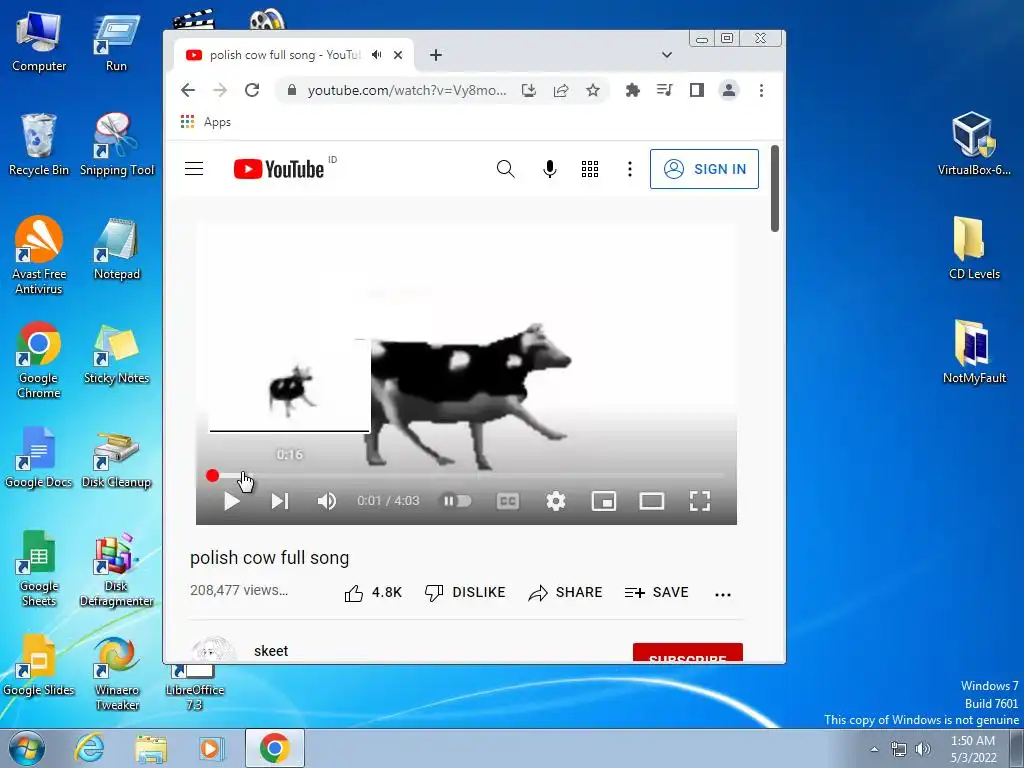Open media controls icon in Chrome toolbar
The image size is (1024, 768).
click(x=664, y=90)
